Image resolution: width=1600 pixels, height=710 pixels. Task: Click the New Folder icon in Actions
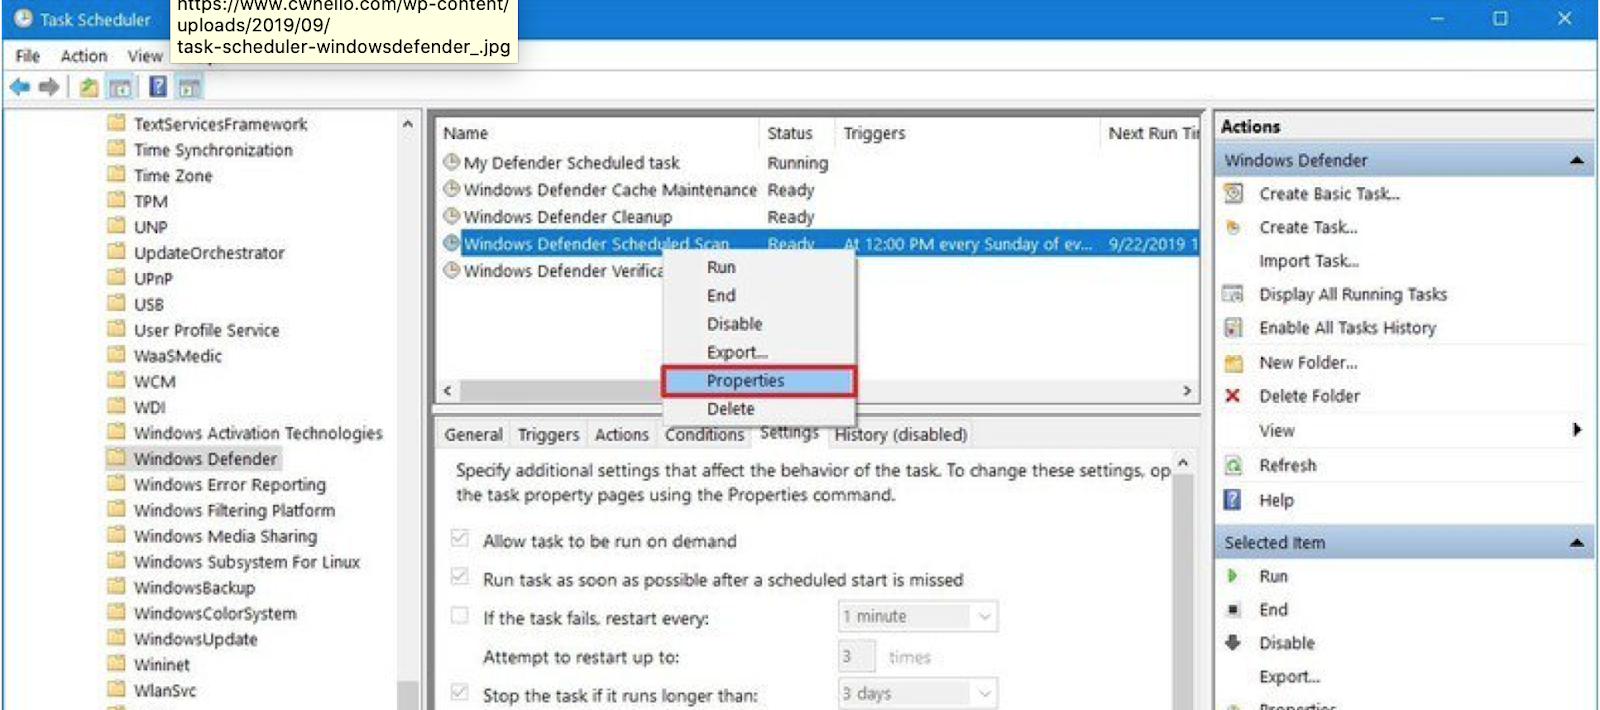1234,363
